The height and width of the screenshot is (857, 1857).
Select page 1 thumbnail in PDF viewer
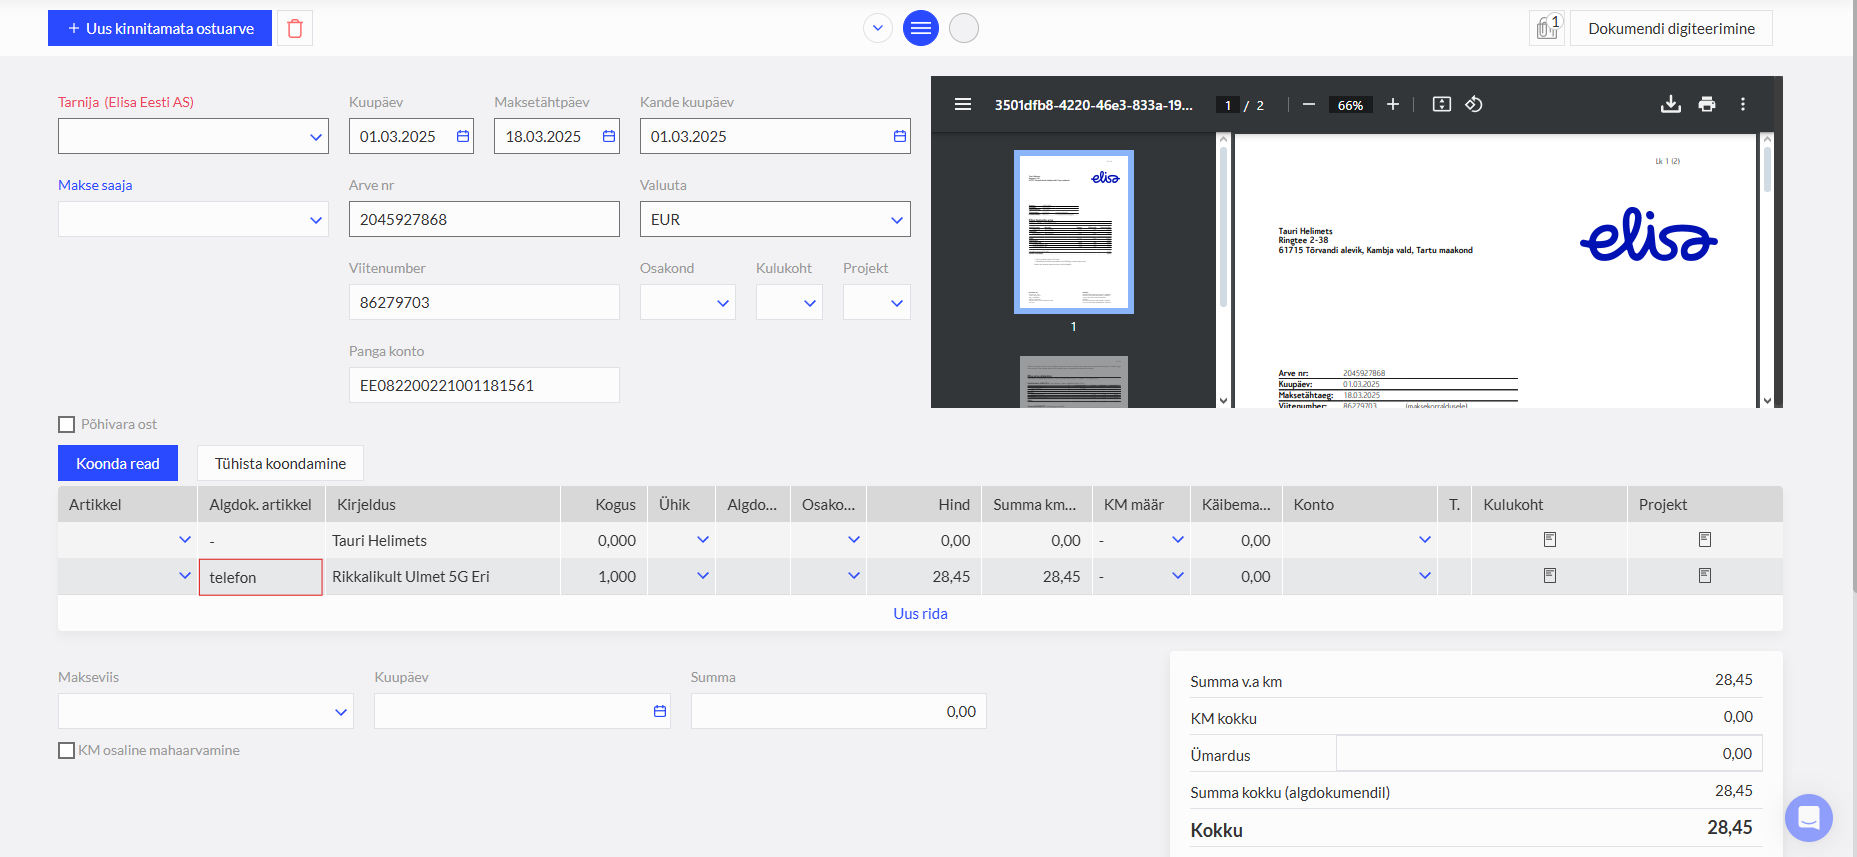point(1074,232)
